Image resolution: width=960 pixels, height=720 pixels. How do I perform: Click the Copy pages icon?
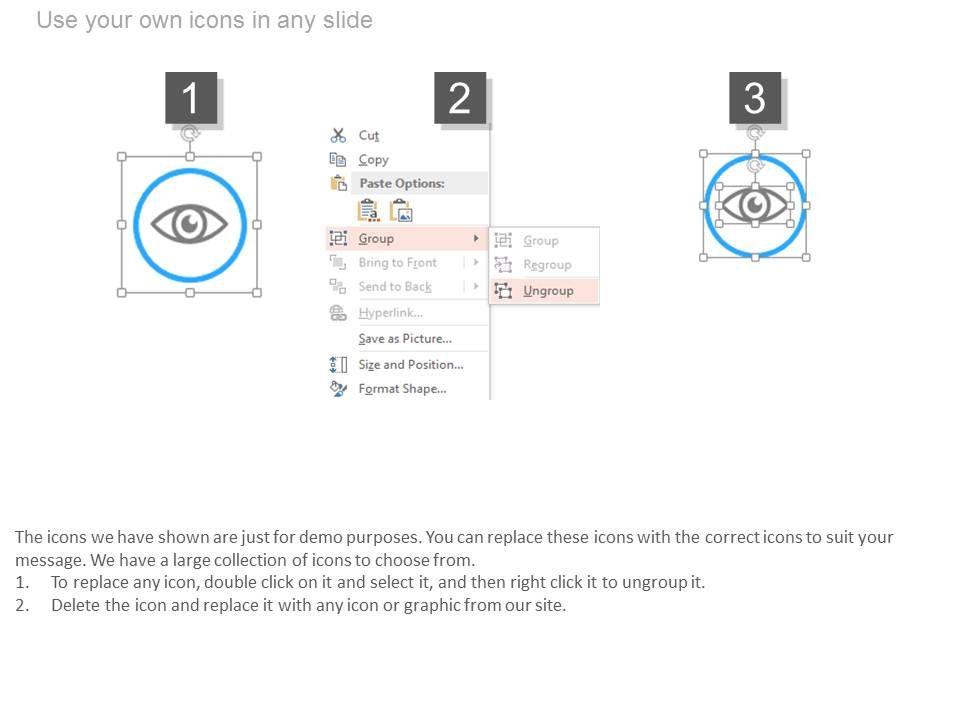click(x=338, y=159)
